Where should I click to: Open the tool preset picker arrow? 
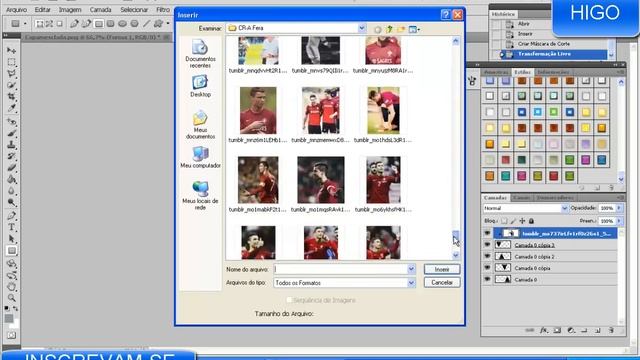[x=25, y=24]
